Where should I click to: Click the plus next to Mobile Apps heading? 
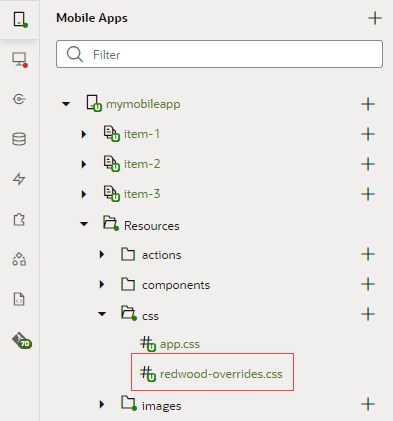(x=375, y=18)
